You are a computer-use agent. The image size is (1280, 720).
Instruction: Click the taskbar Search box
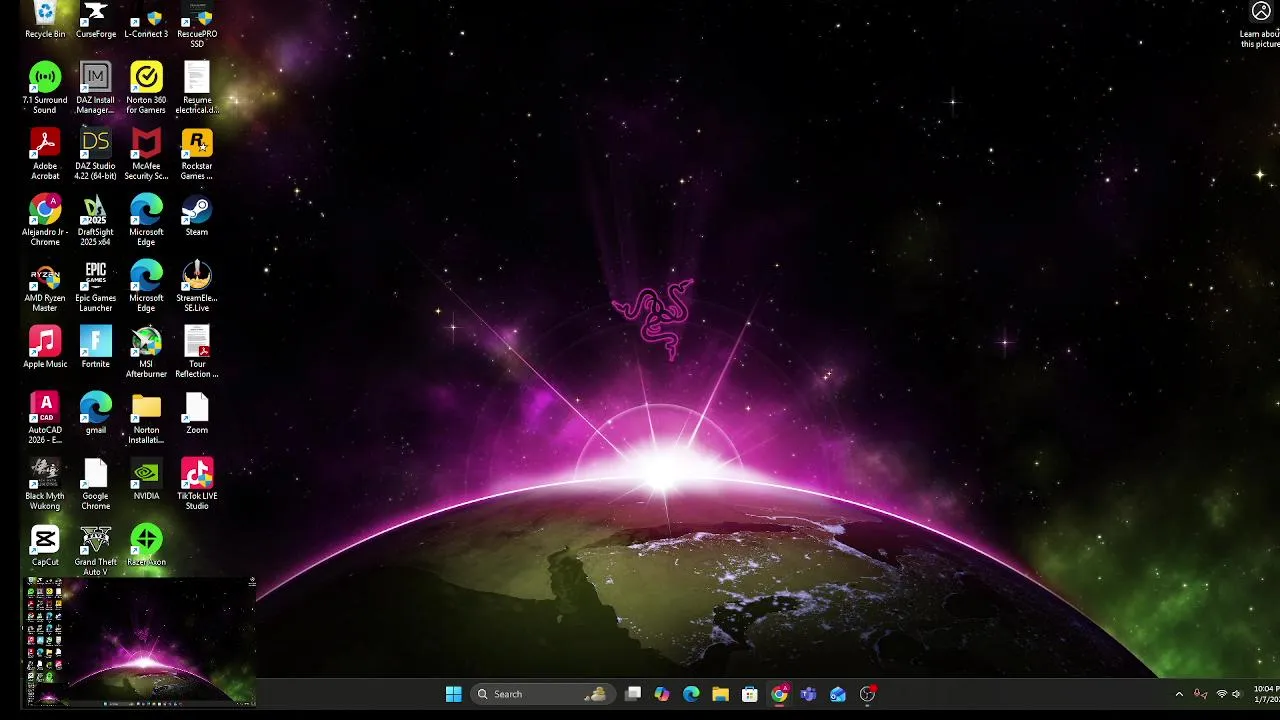[542, 694]
